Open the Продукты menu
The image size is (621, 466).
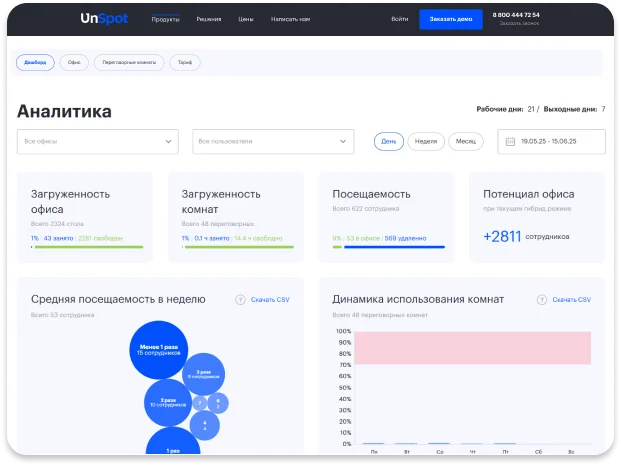166,19
